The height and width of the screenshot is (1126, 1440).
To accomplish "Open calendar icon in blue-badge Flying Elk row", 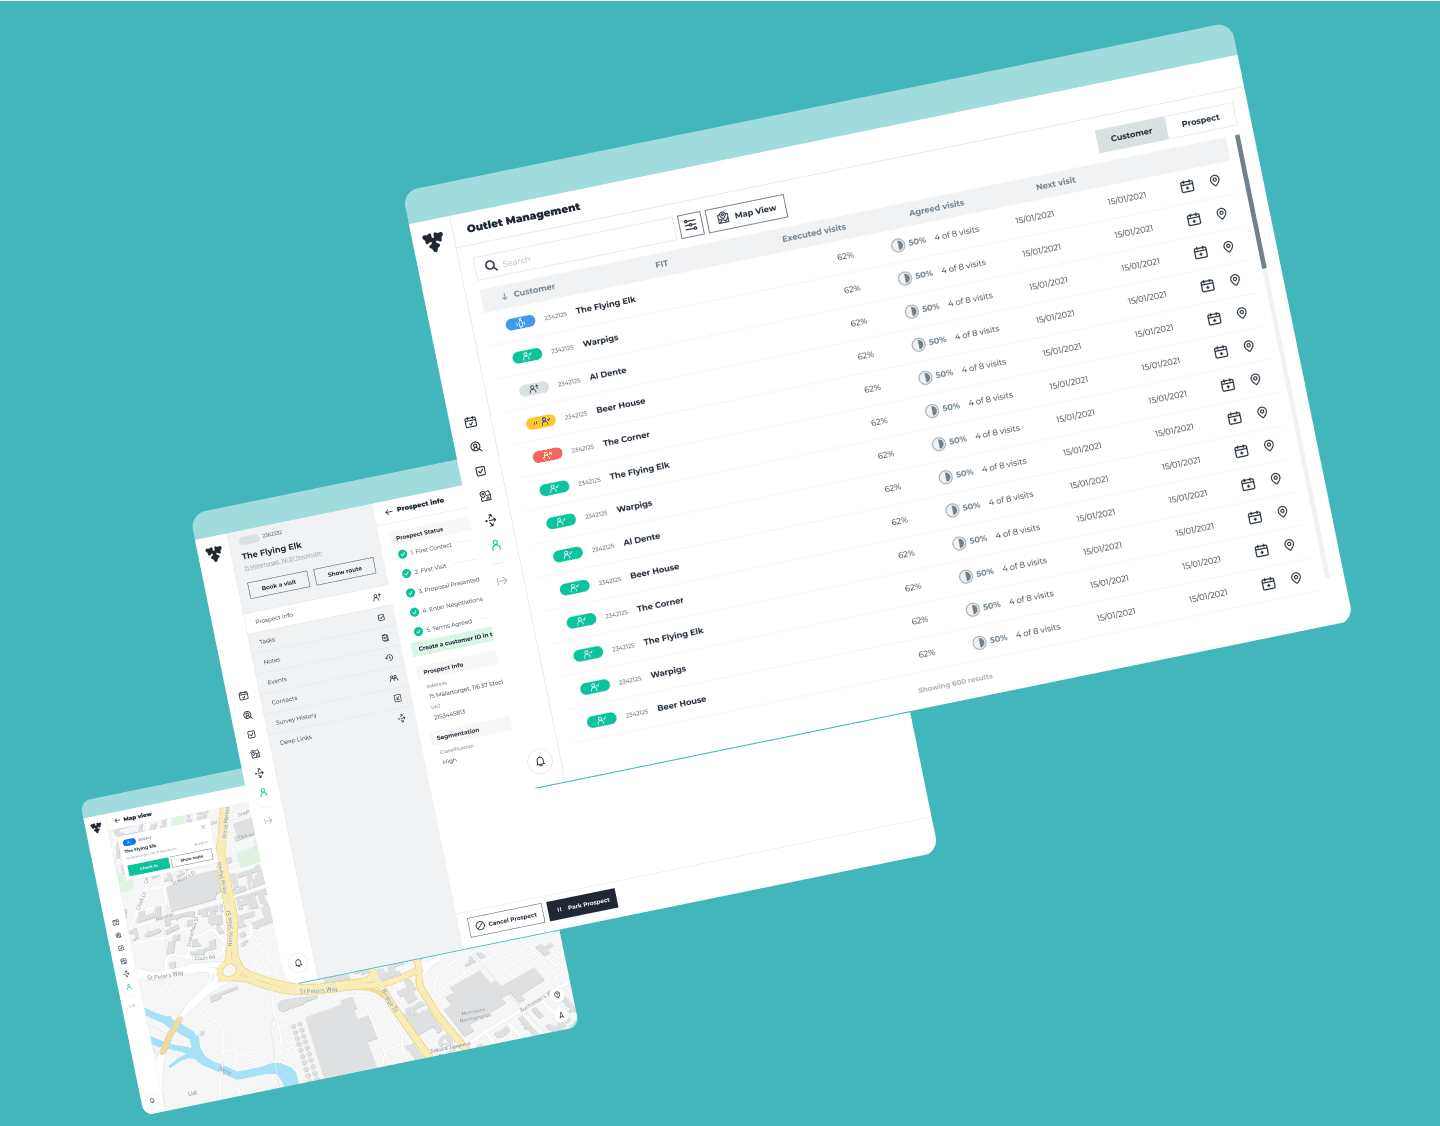I will click(1187, 186).
